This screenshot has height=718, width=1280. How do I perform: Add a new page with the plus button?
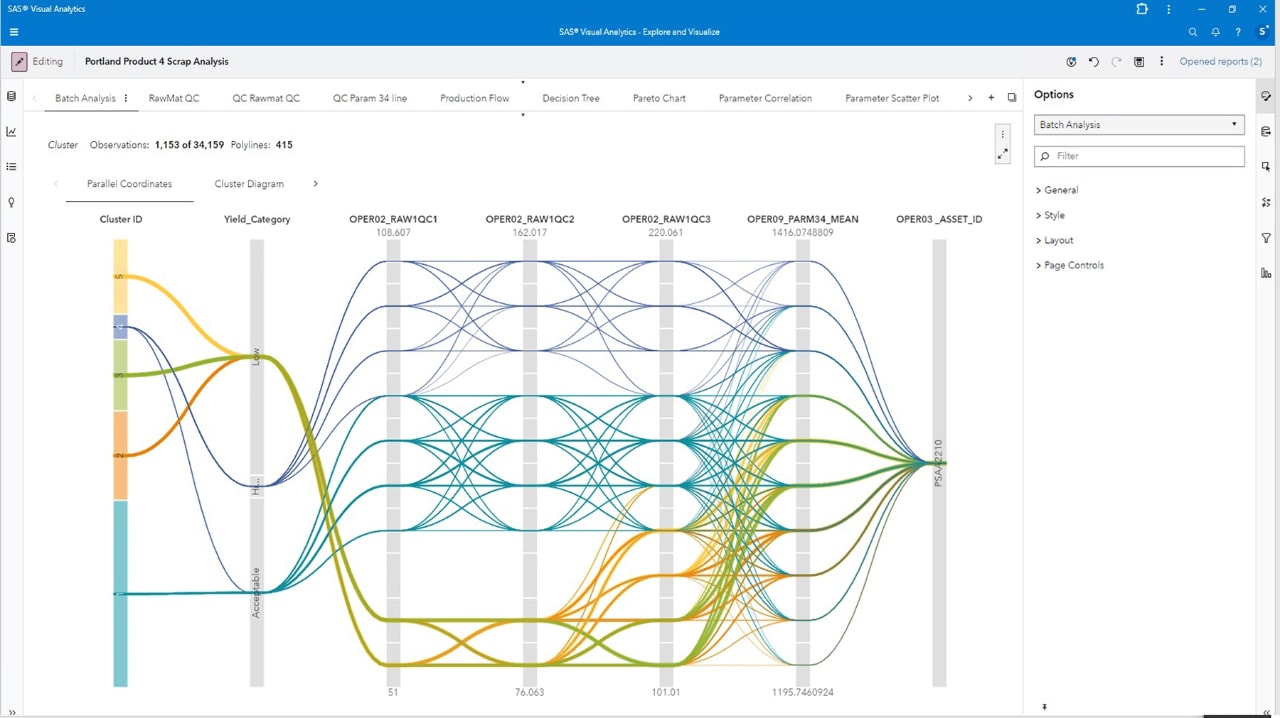point(991,97)
